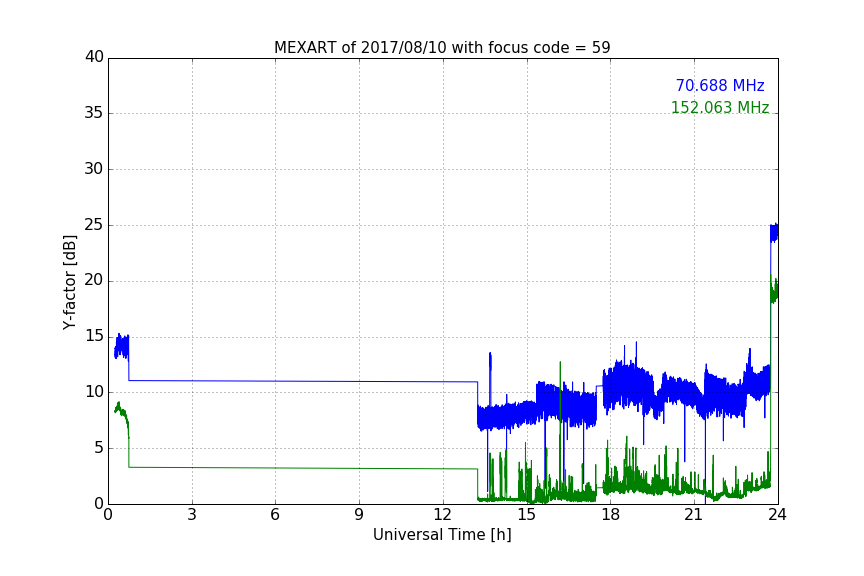
Task: Click the y-axis tick label '20'
Action: coord(94,281)
